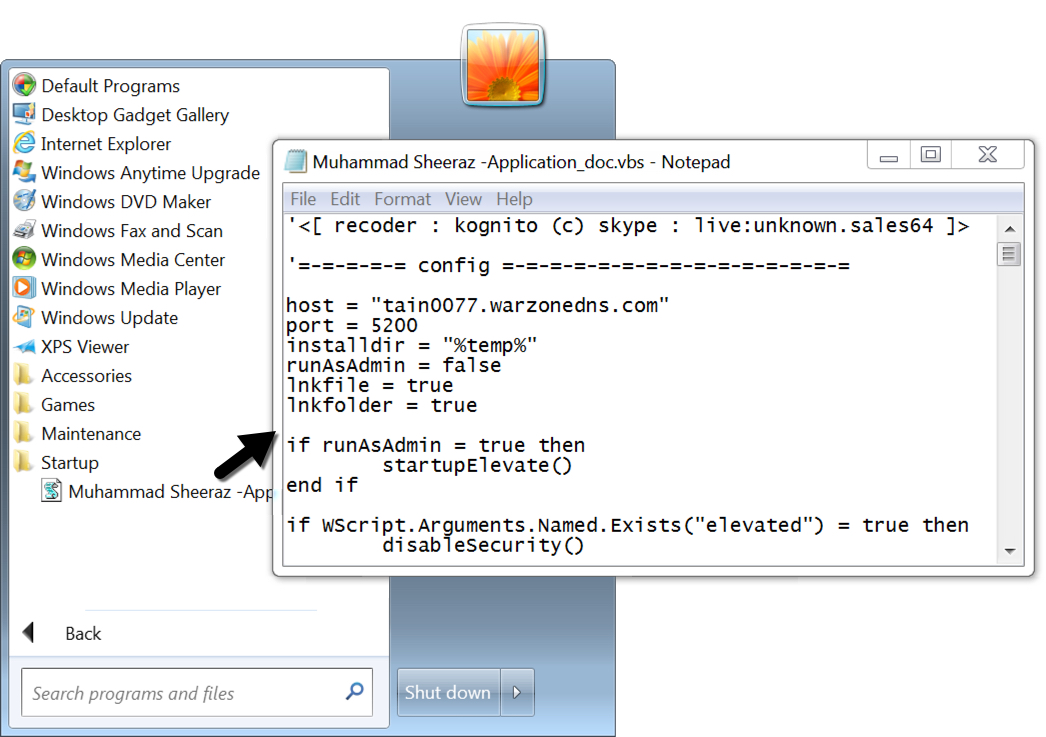
Task: Click the recoder kognito comment line
Action: click(628, 225)
